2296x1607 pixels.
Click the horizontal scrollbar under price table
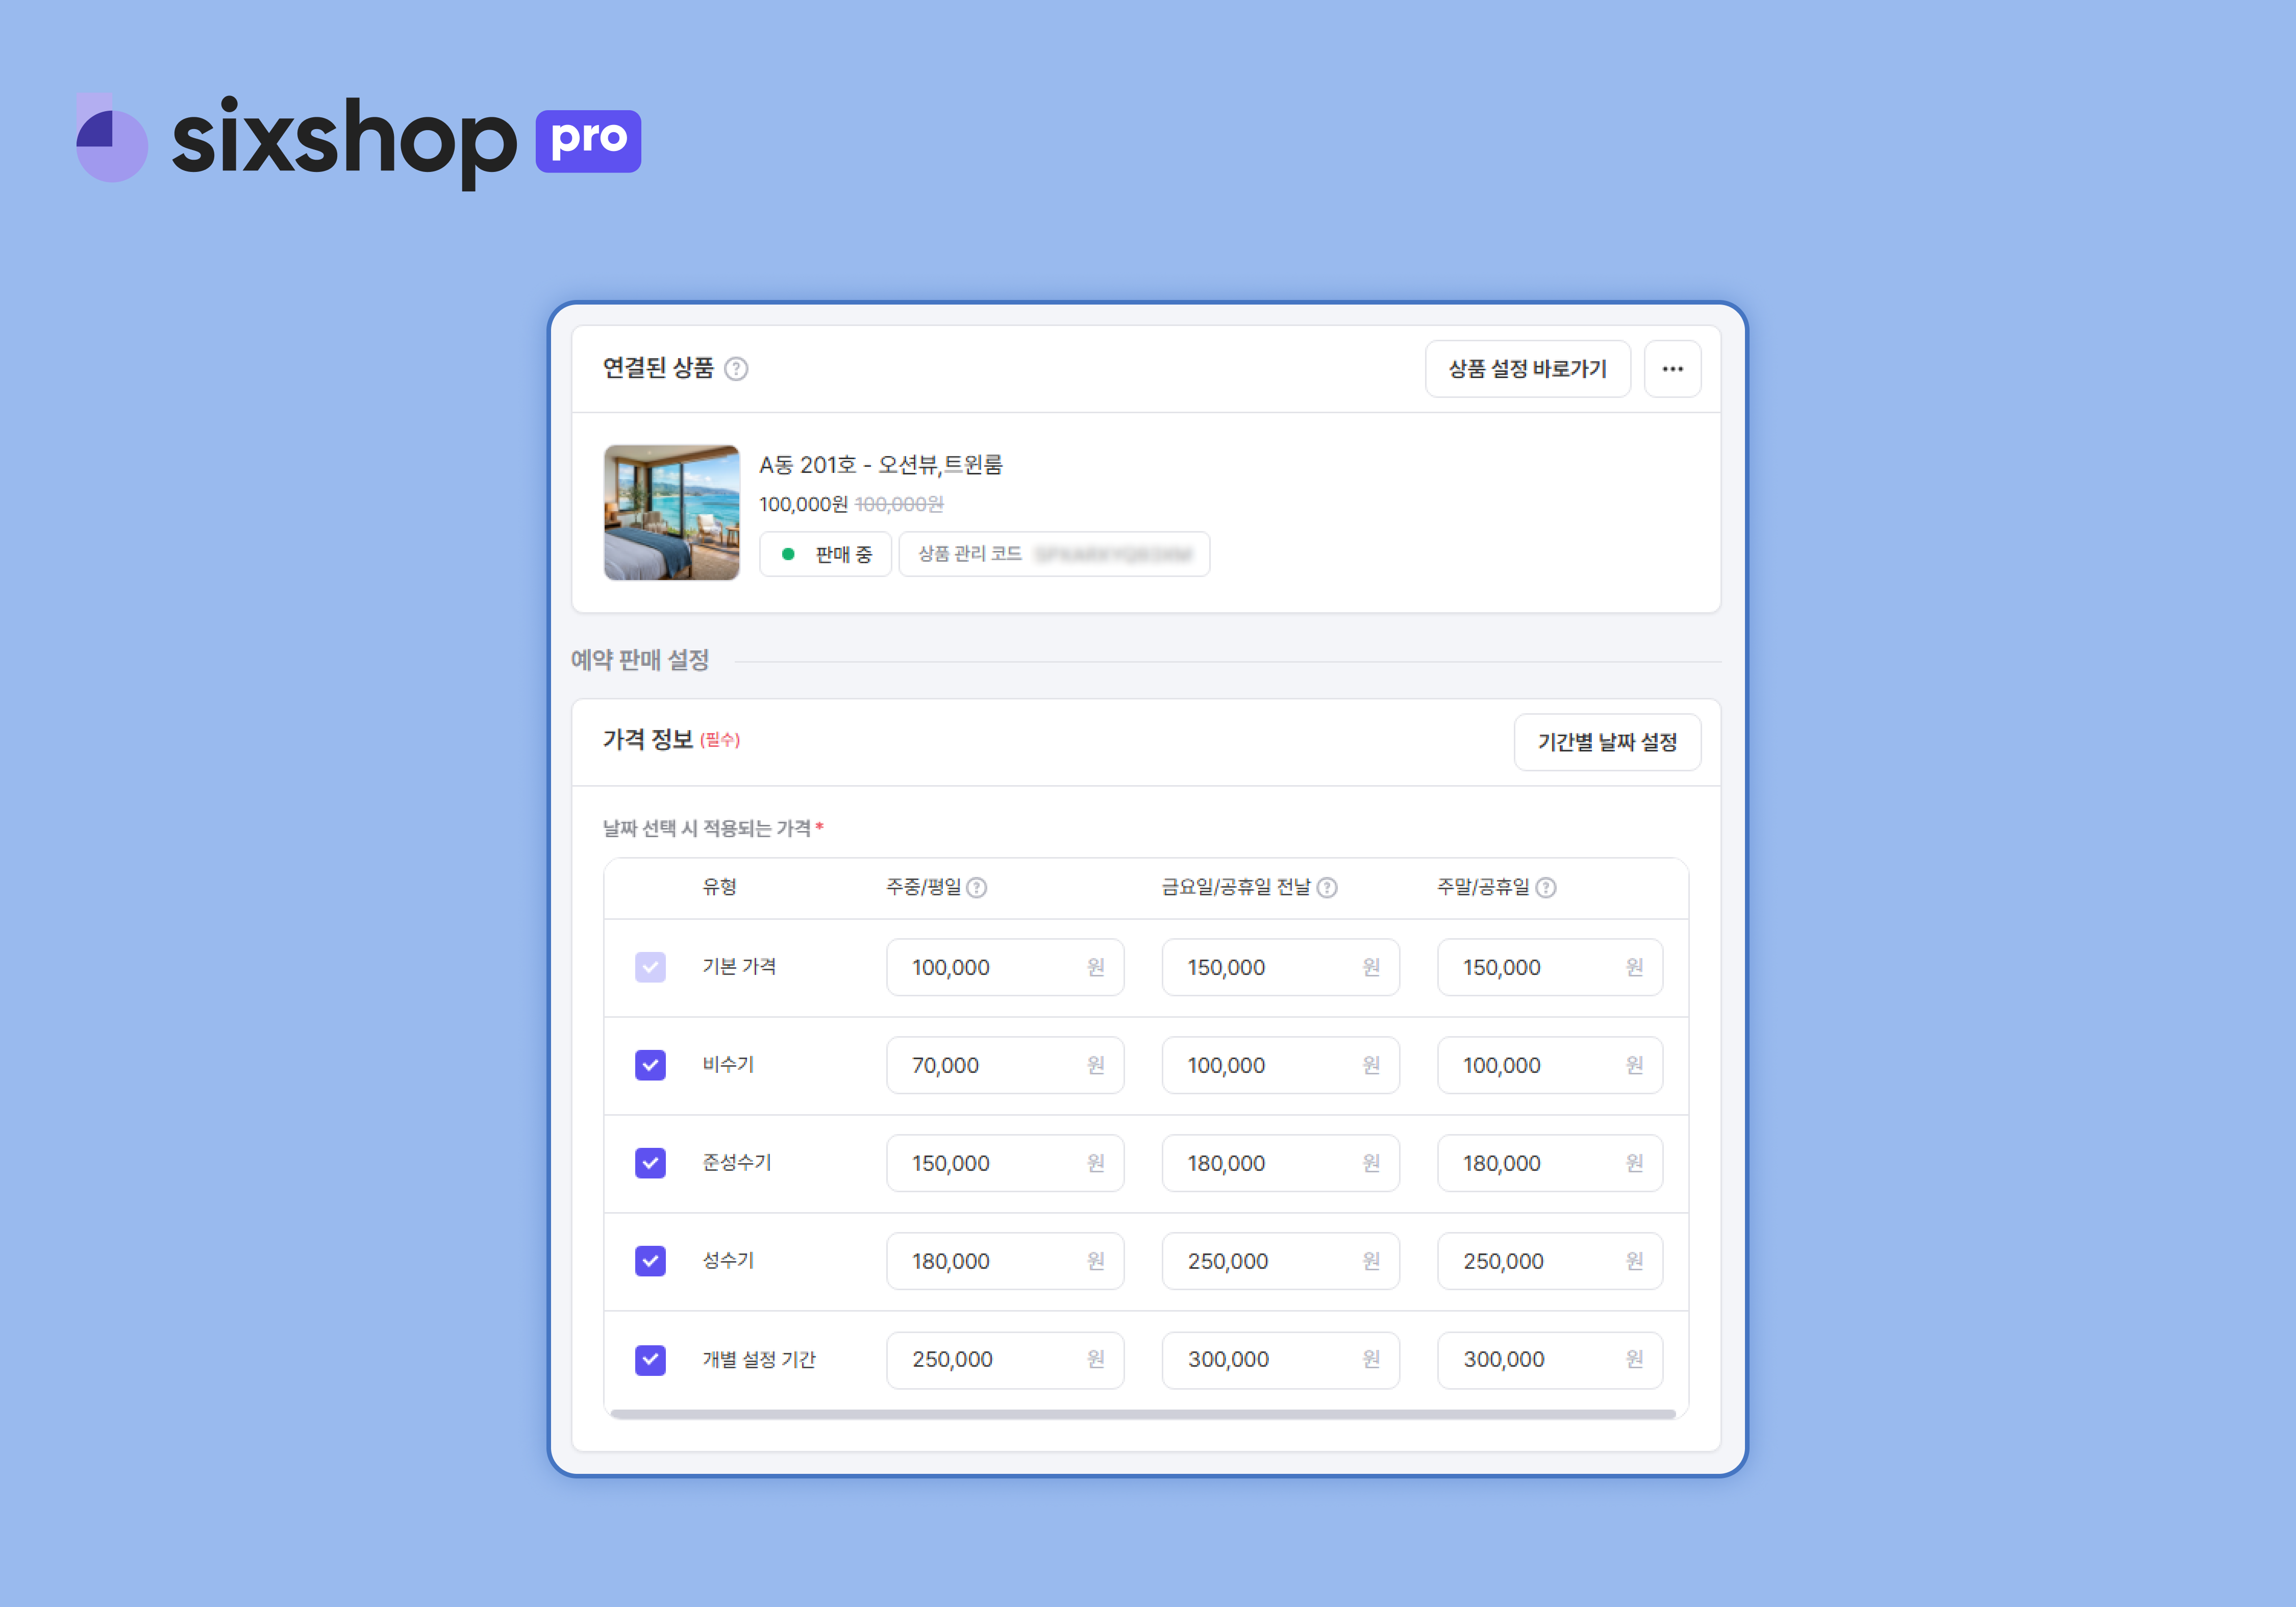1142,1414
